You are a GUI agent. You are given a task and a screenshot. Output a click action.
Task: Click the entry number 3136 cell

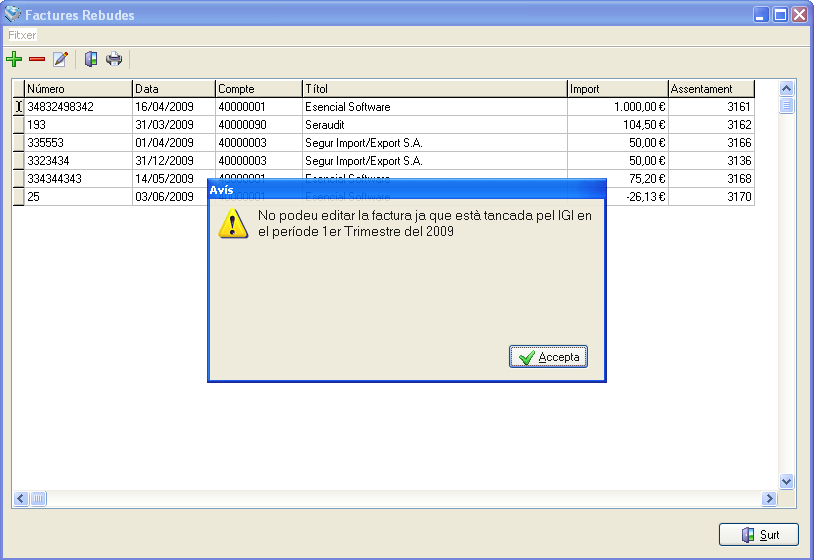[x=711, y=161]
